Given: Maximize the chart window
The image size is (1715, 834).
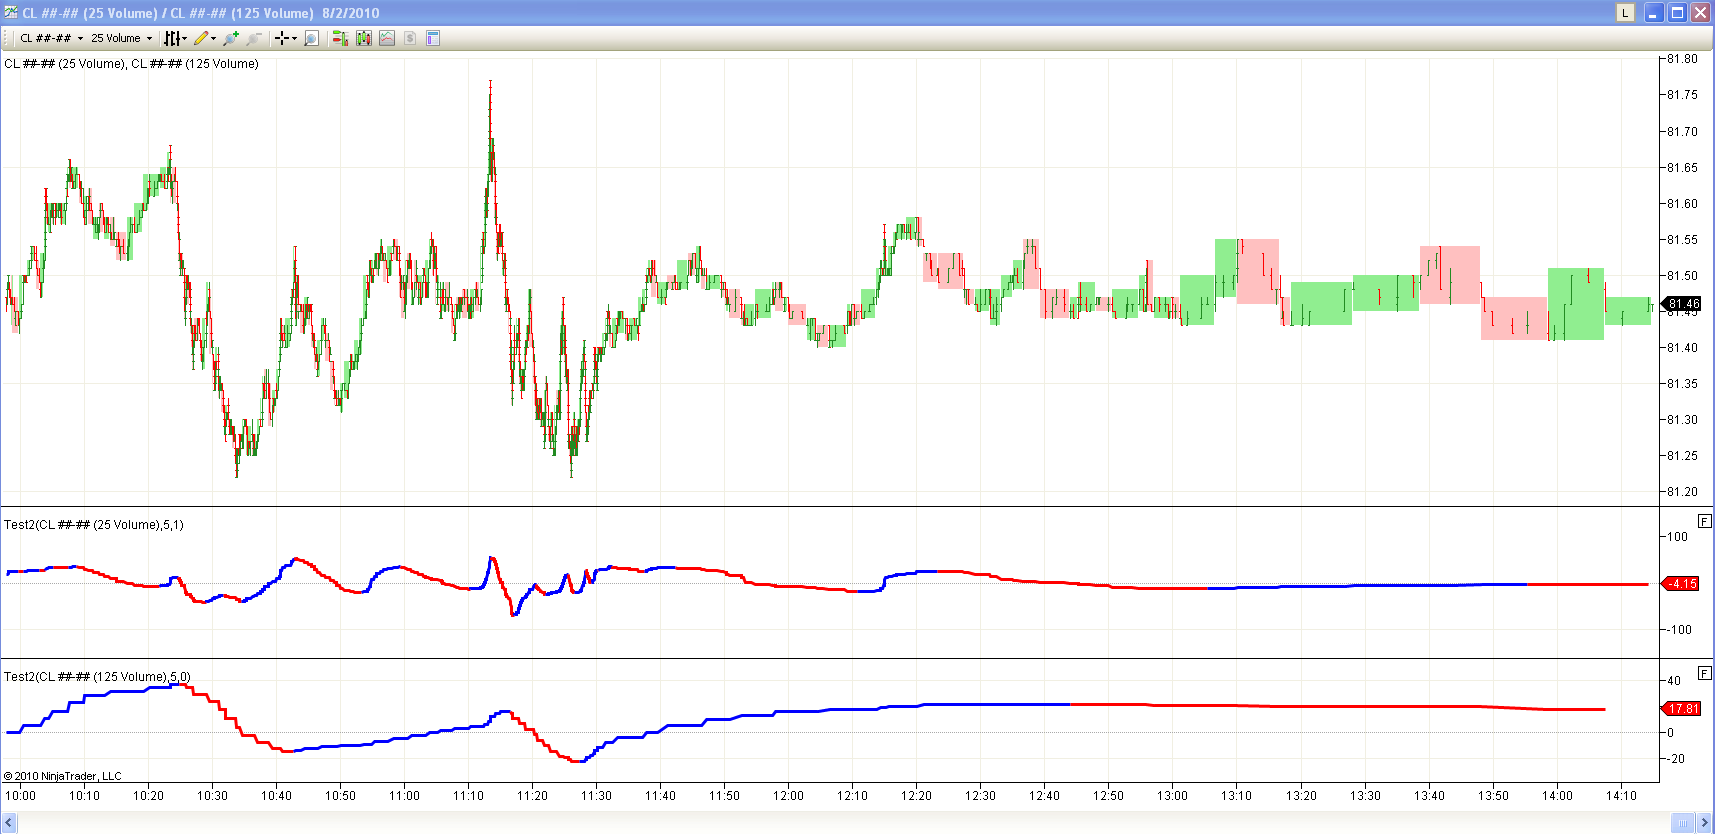Looking at the screenshot, I should coord(1677,13).
